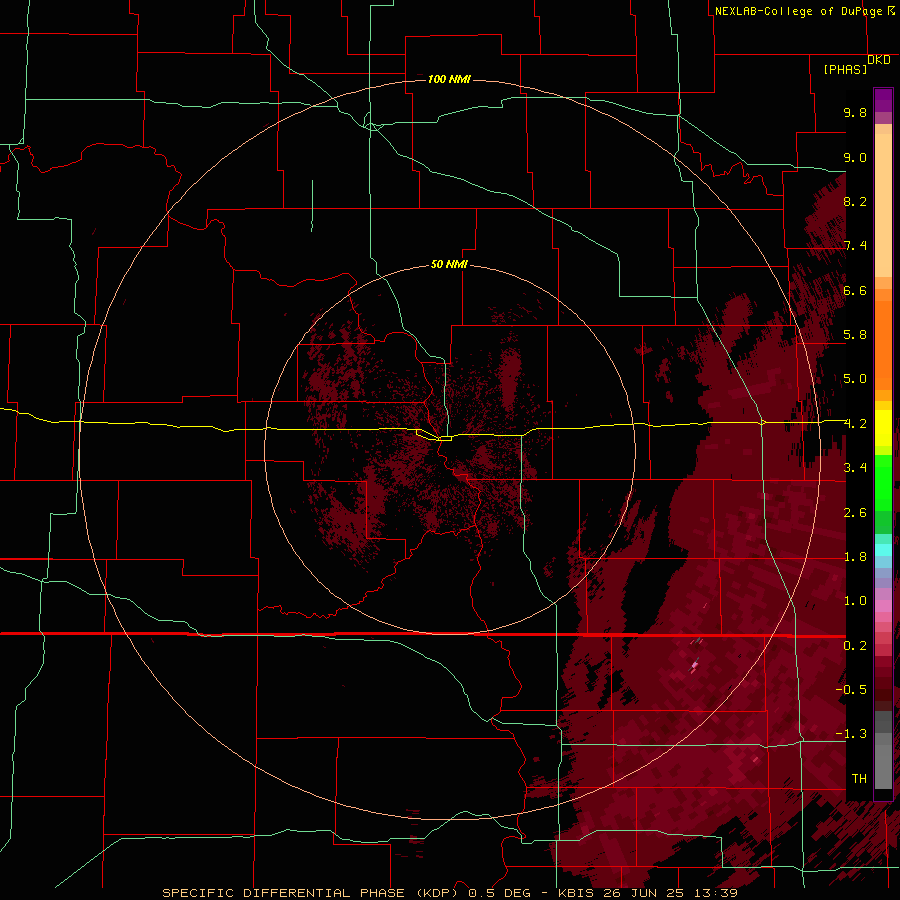Pick the gray segment of the color bar
Screen dimensions: 900x900
(883, 751)
